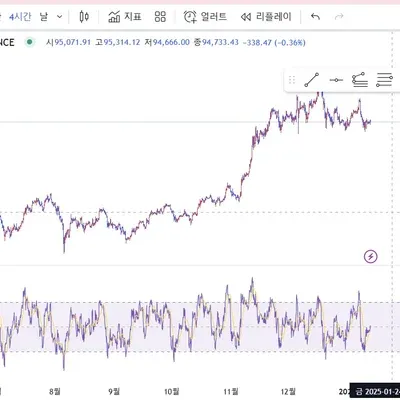Click the 8월 label on time axis
Image resolution: width=400 pixels, height=400 pixels.
point(55,391)
